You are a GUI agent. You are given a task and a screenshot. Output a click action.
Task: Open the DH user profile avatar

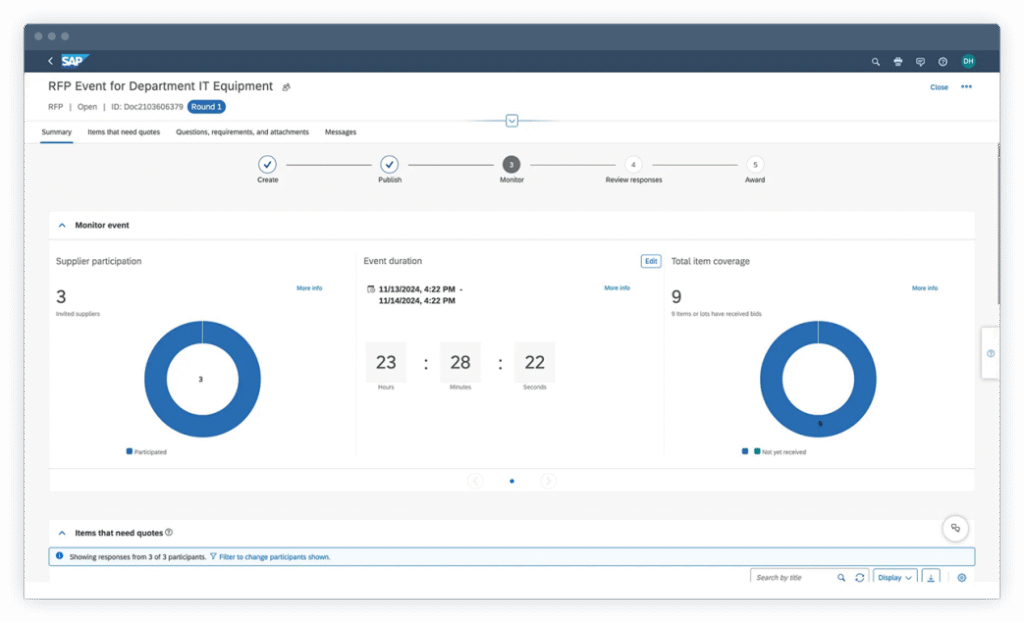click(968, 62)
